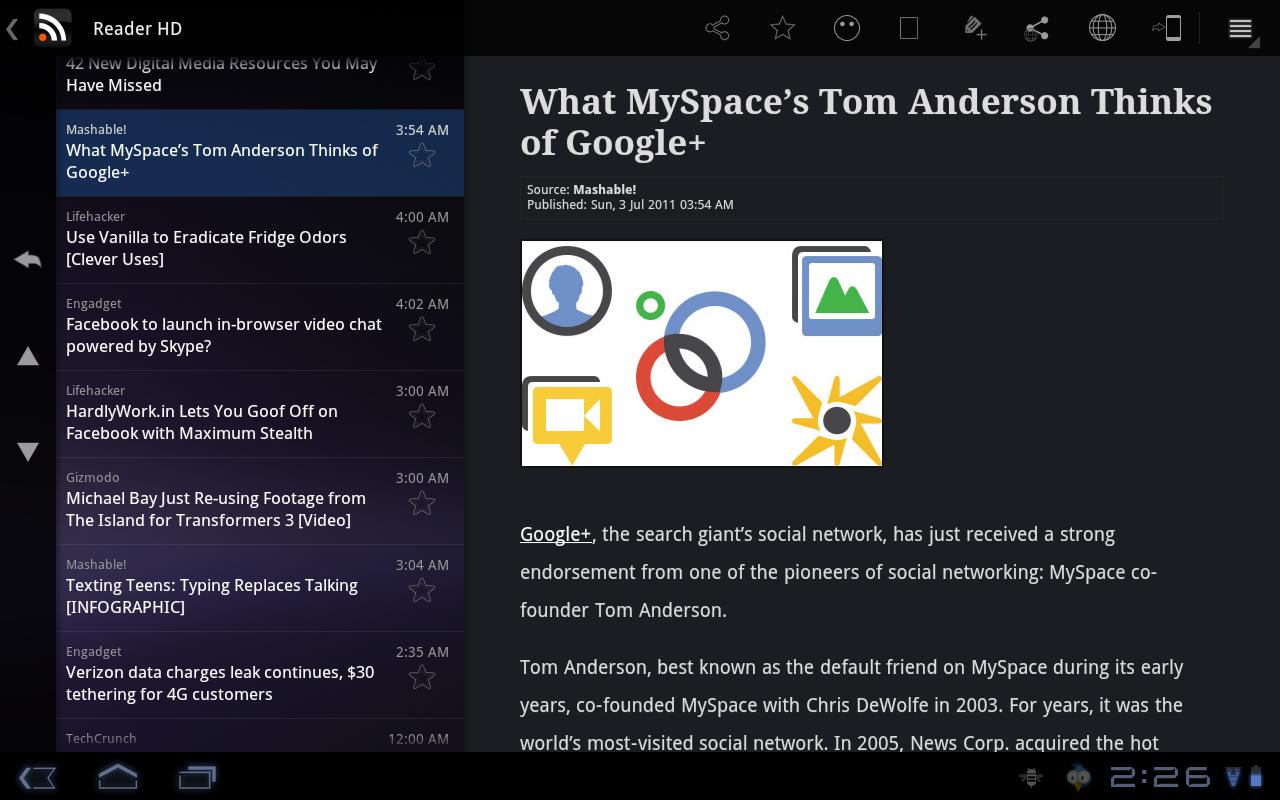Go to previous article with up triangle
Viewport: 1280px width, 800px height.
[x=28, y=356]
